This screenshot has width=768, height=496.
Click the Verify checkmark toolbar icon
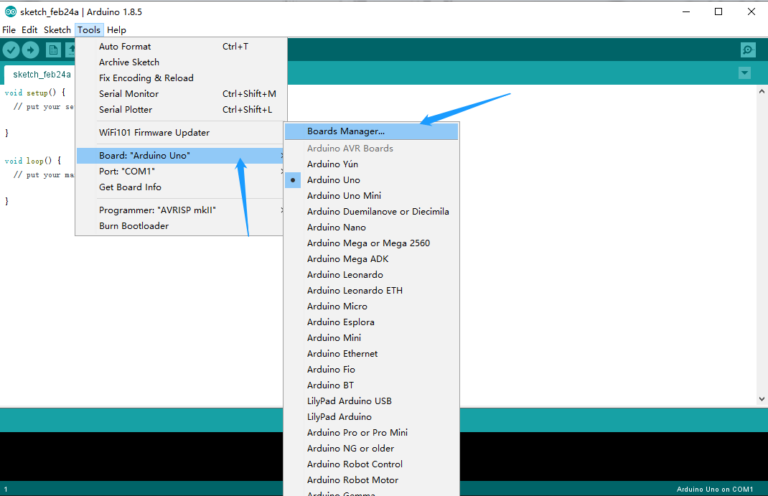click(x=11, y=50)
